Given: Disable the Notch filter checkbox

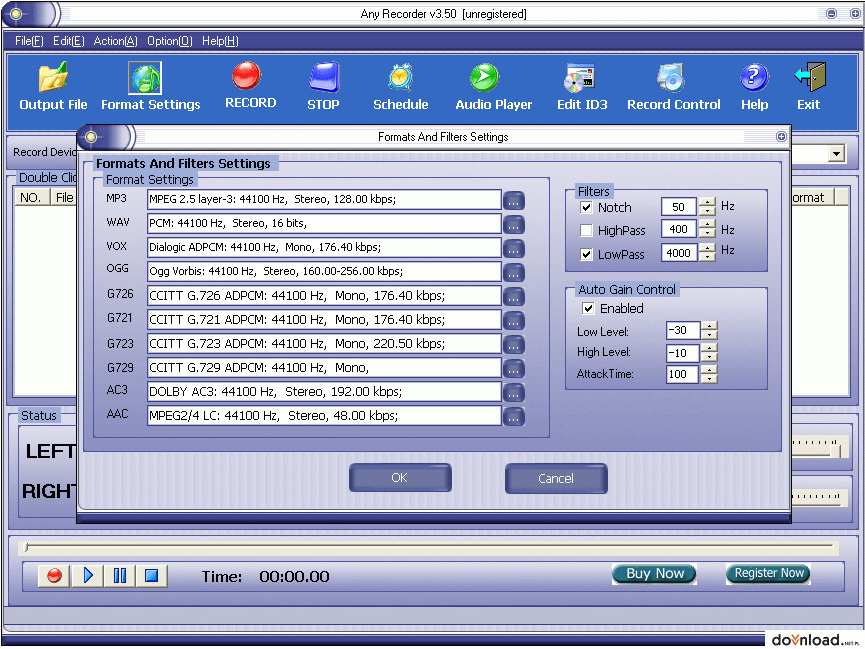Looking at the screenshot, I should tap(586, 208).
